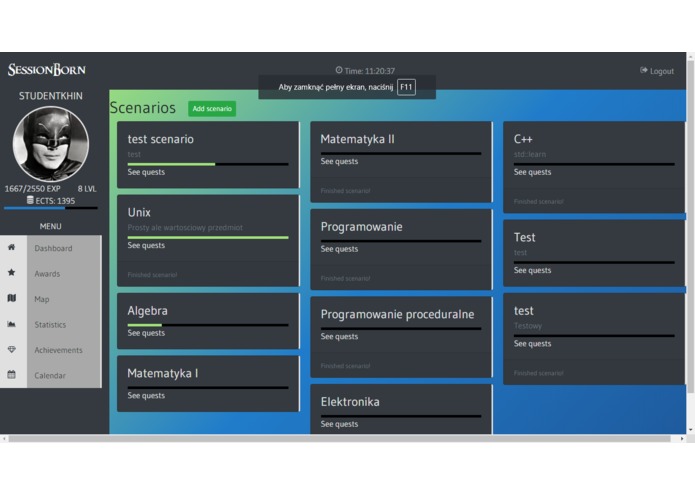
Task: Click Finished scenario text under Unix
Action: [x=152, y=275]
